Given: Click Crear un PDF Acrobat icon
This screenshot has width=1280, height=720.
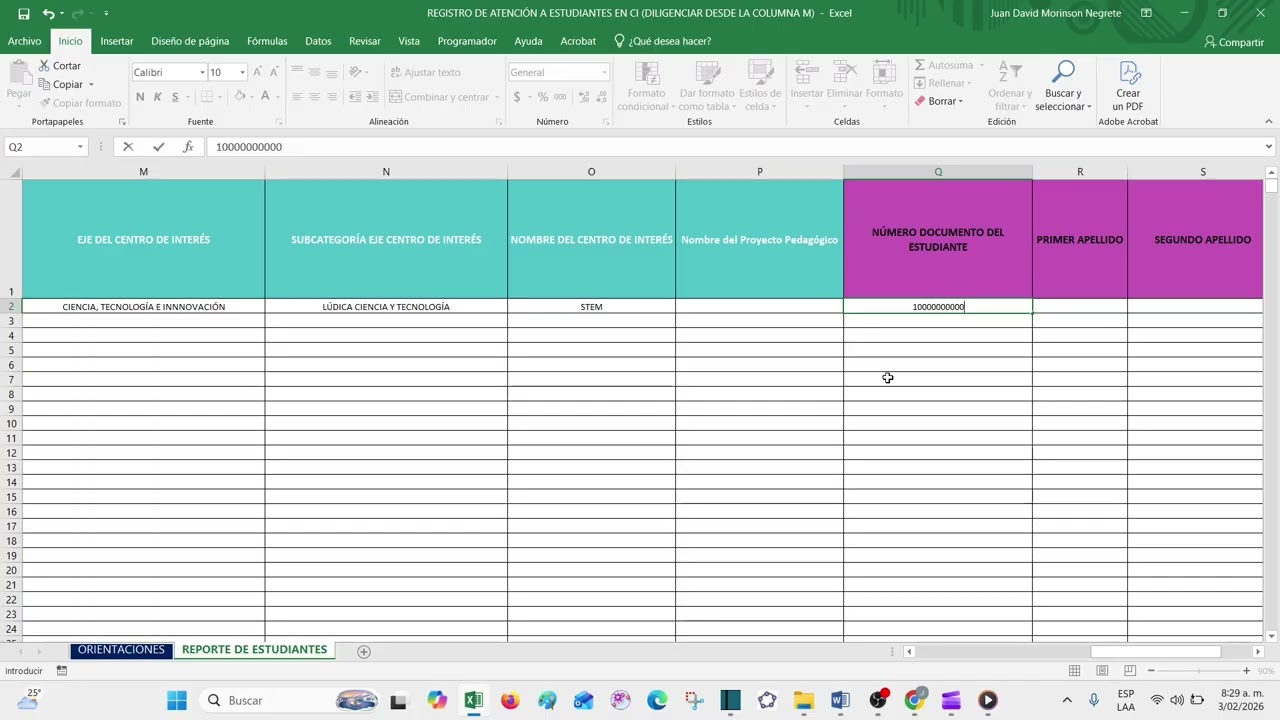Looking at the screenshot, I should tap(1128, 86).
